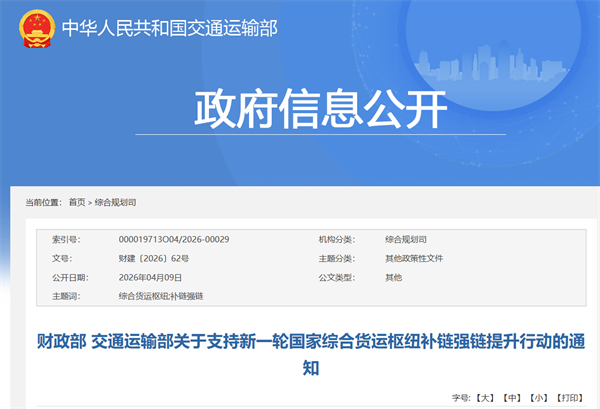This screenshot has height=409, width=600.
Task: Click the 打印 print button
Action: (x=568, y=397)
